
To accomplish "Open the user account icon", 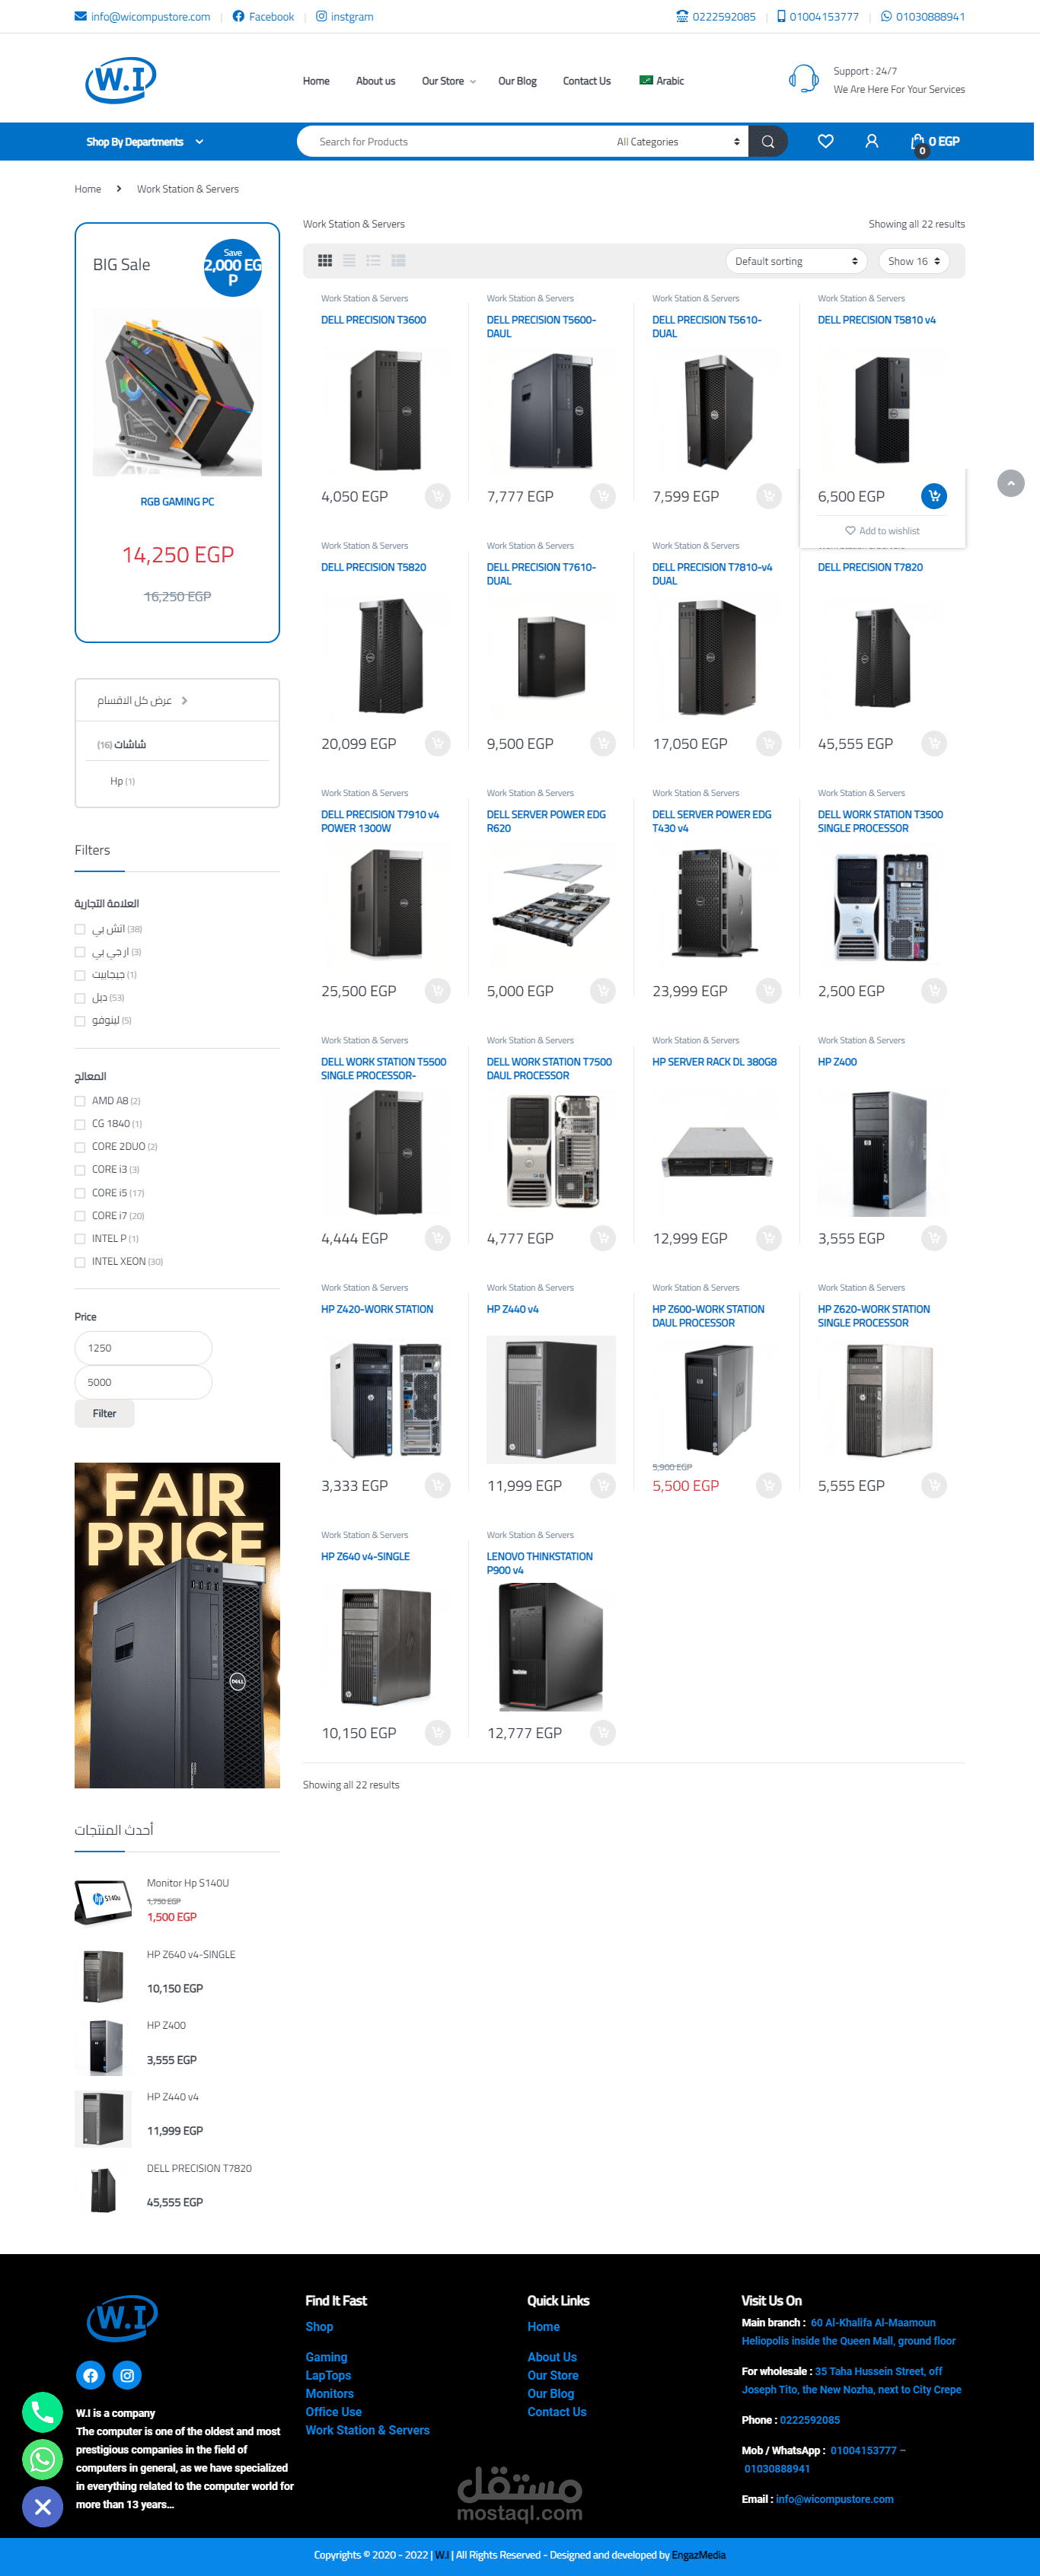I will (871, 142).
